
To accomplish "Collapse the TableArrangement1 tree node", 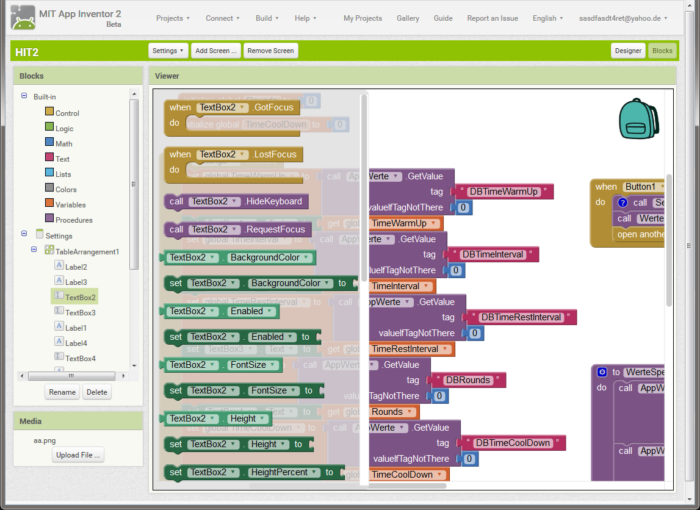I will [x=34, y=249].
